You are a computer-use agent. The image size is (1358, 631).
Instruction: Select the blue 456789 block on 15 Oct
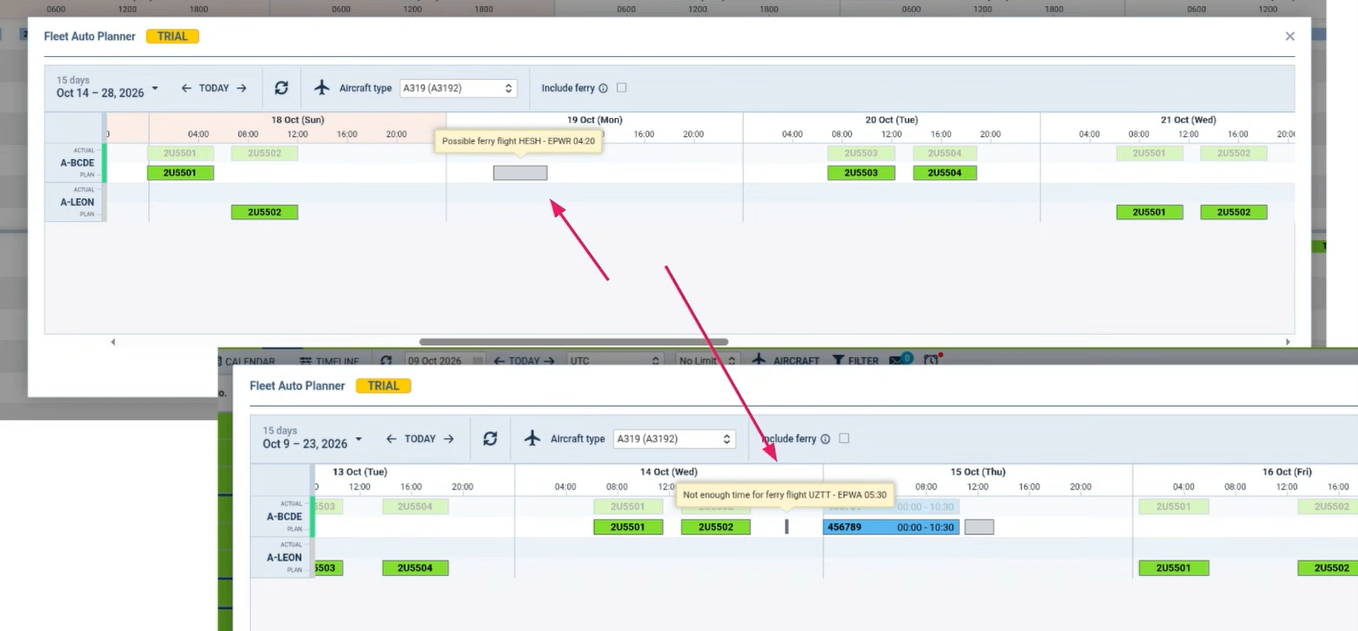pyautogui.click(x=891, y=527)
